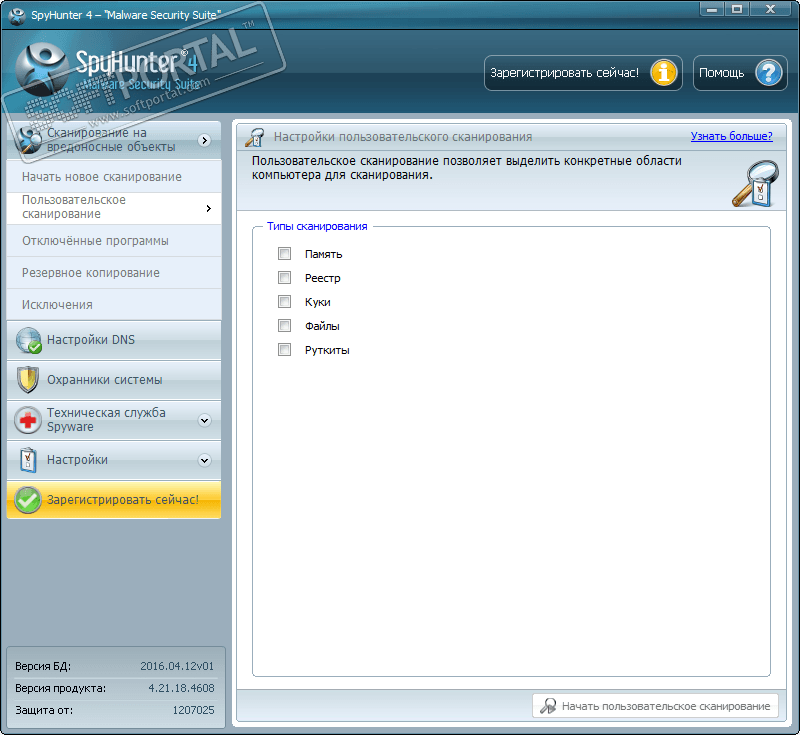Click the arrow next to Пользовательское сканирование
Viewport: 800px width, 735px height.
[x=209, y=208]
